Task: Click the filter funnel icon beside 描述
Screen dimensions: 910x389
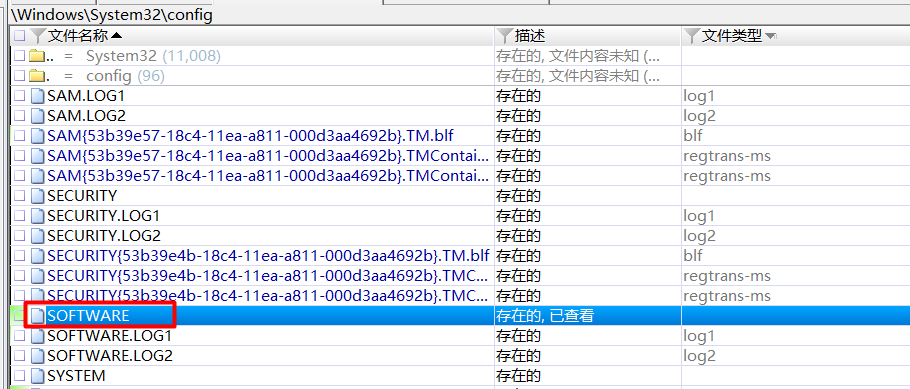Action: pos(505,36)
